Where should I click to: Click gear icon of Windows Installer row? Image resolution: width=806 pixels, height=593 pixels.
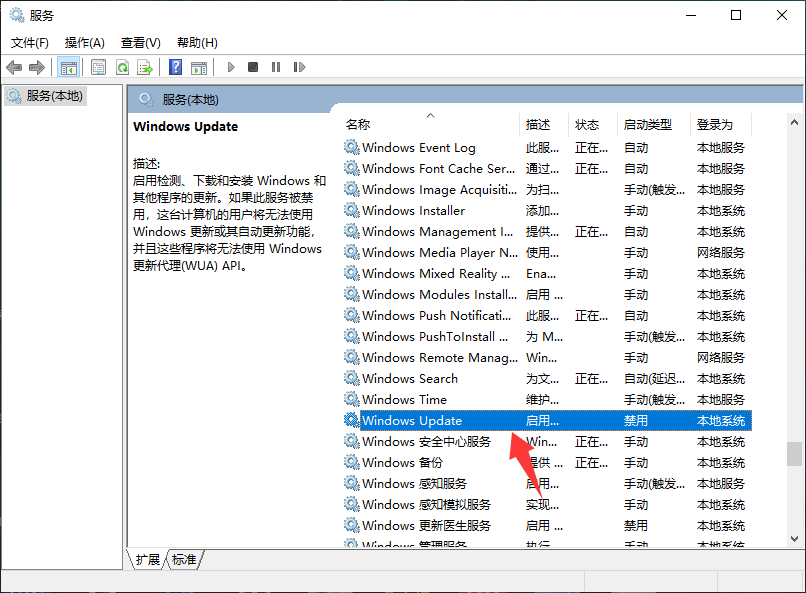(x=352, y=210)
